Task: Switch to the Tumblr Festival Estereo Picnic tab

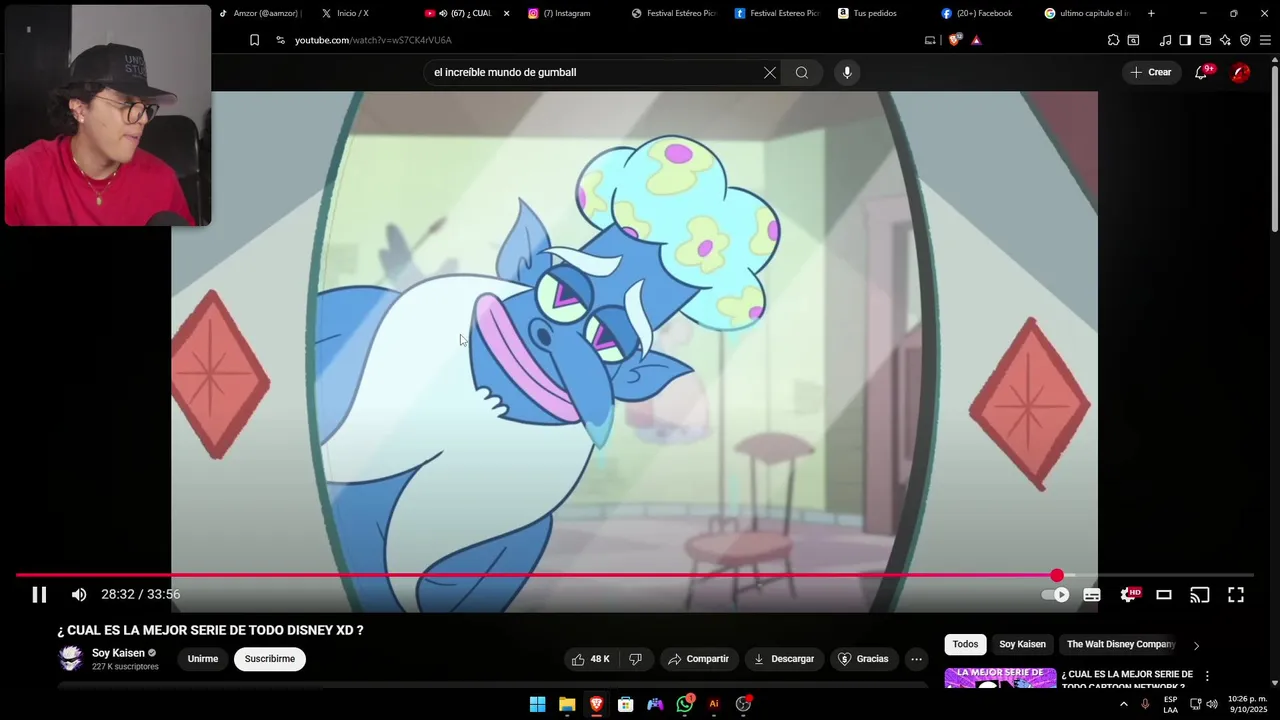Action: (x=778, y=13)
